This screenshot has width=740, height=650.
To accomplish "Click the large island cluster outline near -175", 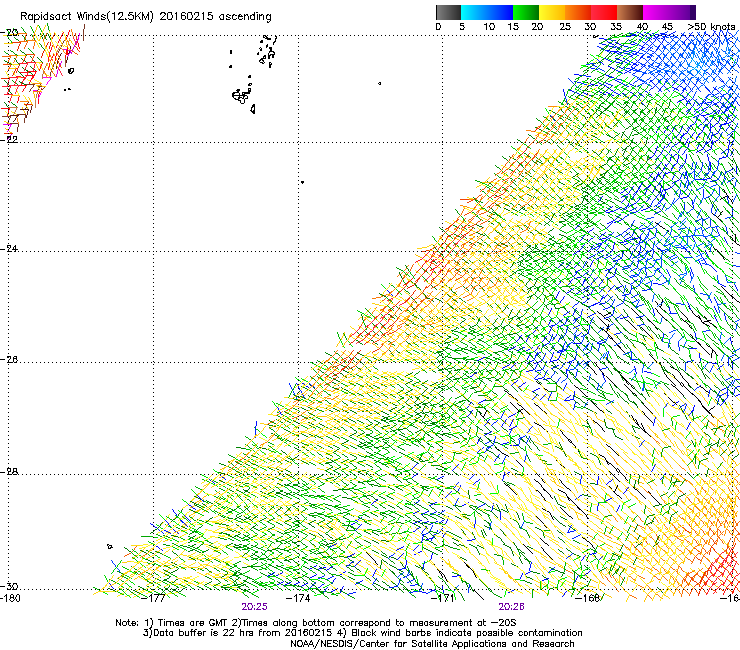I will coord(241,96).
